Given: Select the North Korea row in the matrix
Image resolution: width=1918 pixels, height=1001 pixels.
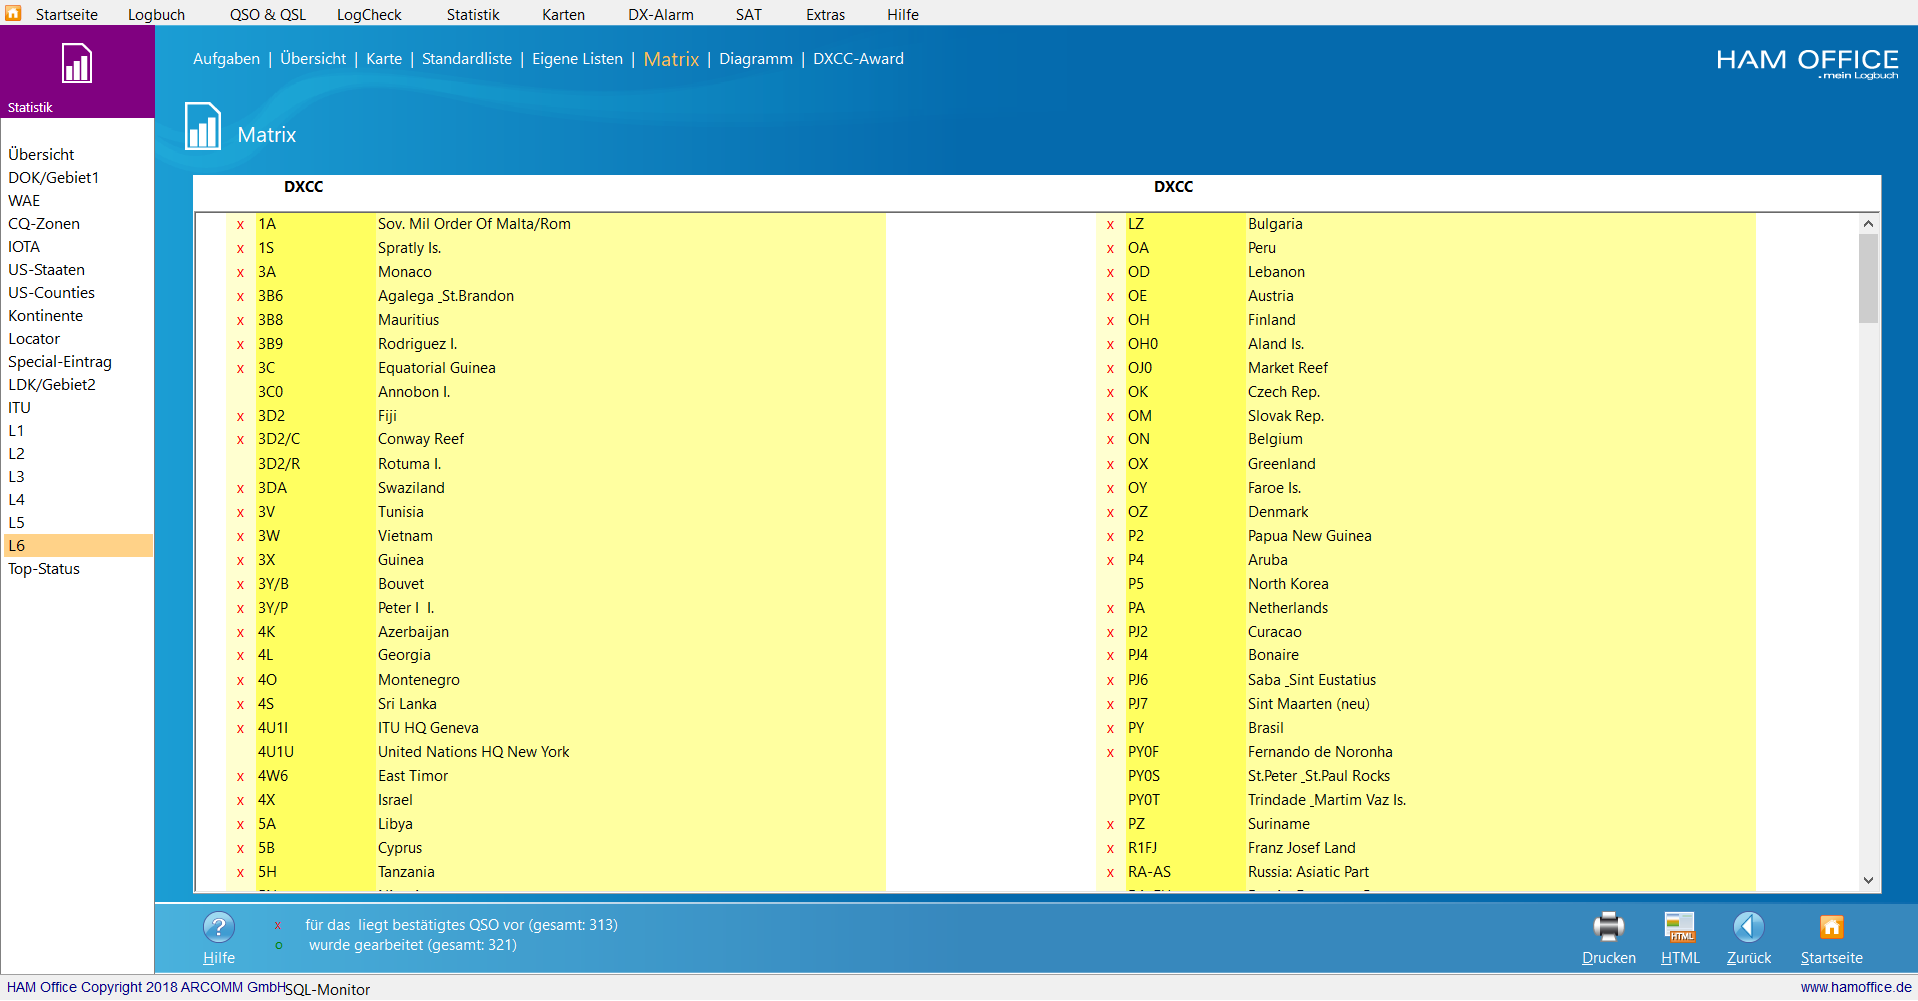Looking at the screenshot, I should pyautogui.click(x=1287, y=584).
